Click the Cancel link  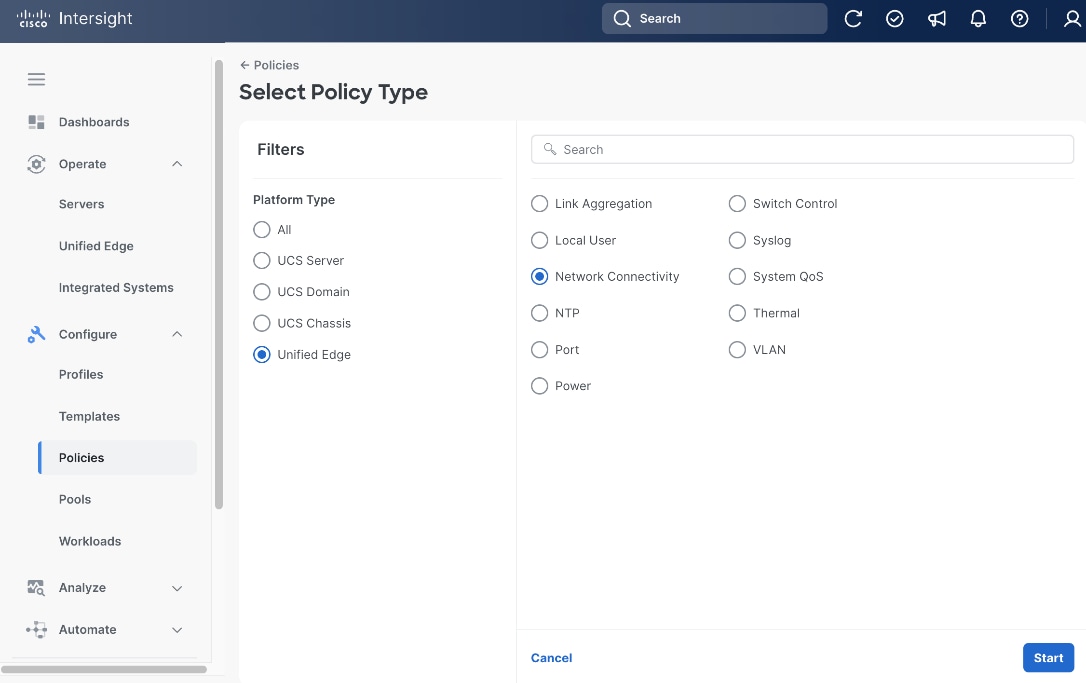coord(551,658)
